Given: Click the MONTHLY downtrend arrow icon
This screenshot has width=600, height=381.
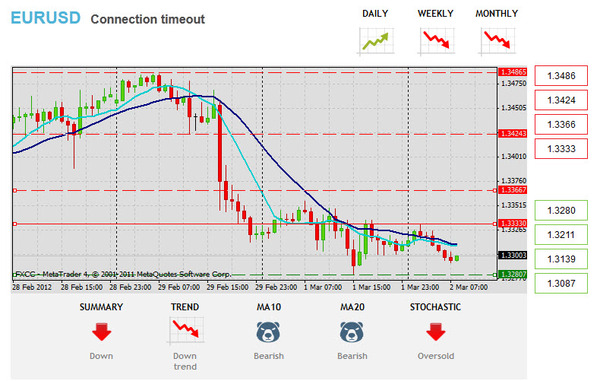Looking at the screenshot, I should click(497, 41).
